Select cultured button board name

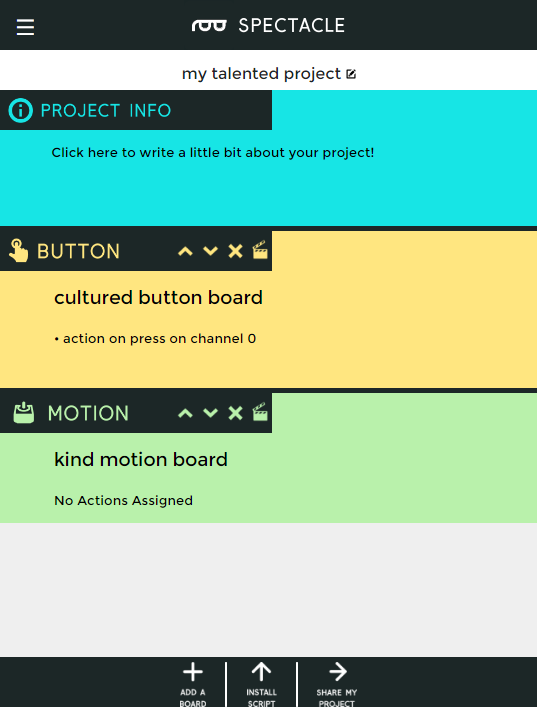[158, 298]
